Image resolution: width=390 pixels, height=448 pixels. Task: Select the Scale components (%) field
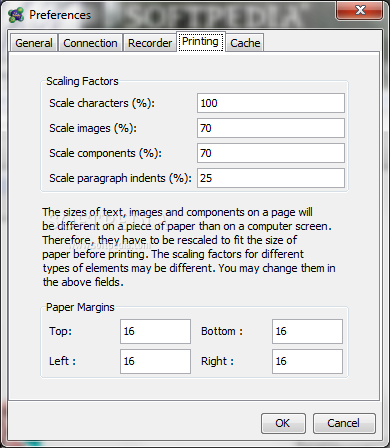click(x=271, y=153)
